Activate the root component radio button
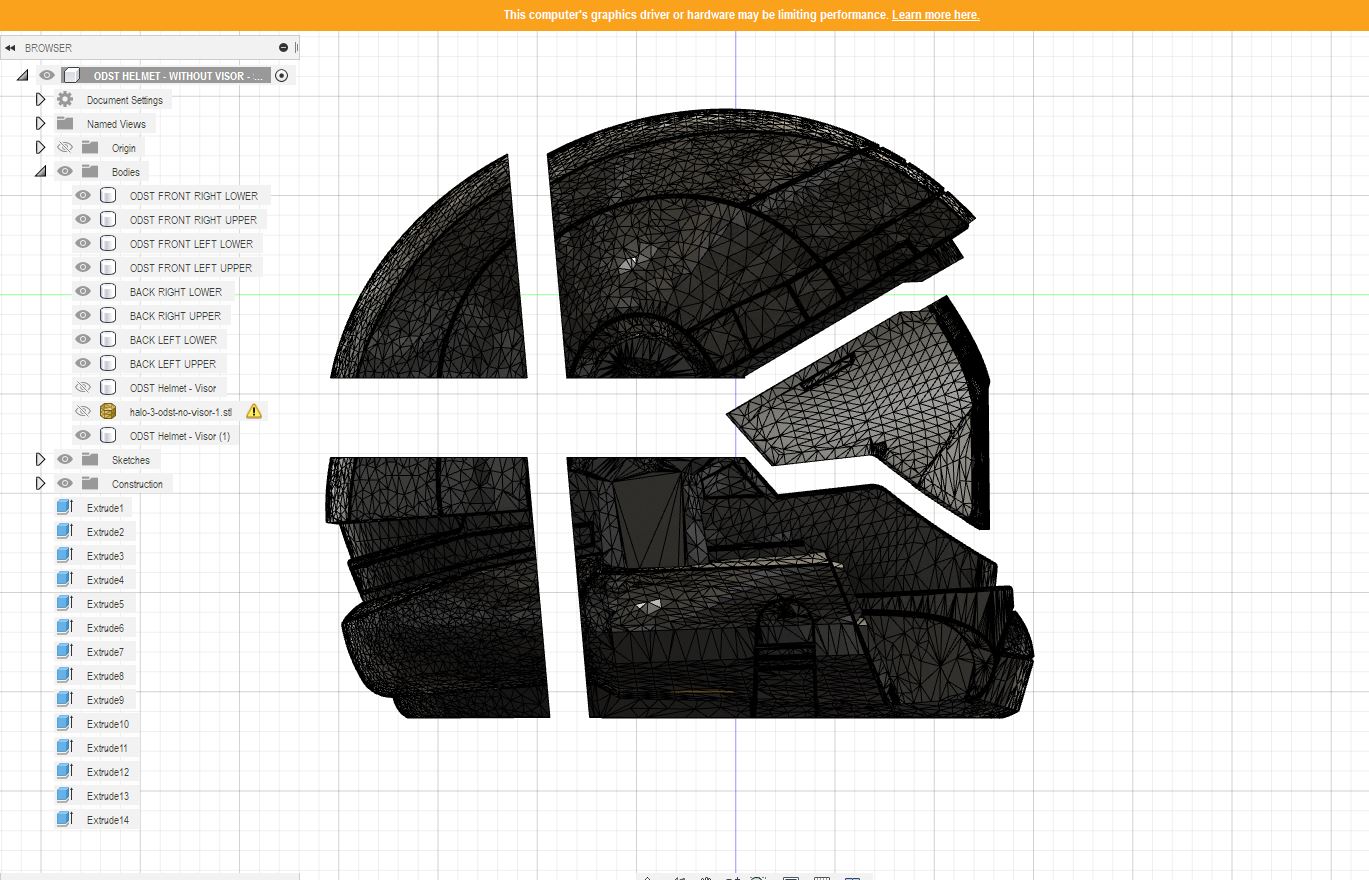The width and height of the screenshot is (1369, 880). tap(282, 75)
